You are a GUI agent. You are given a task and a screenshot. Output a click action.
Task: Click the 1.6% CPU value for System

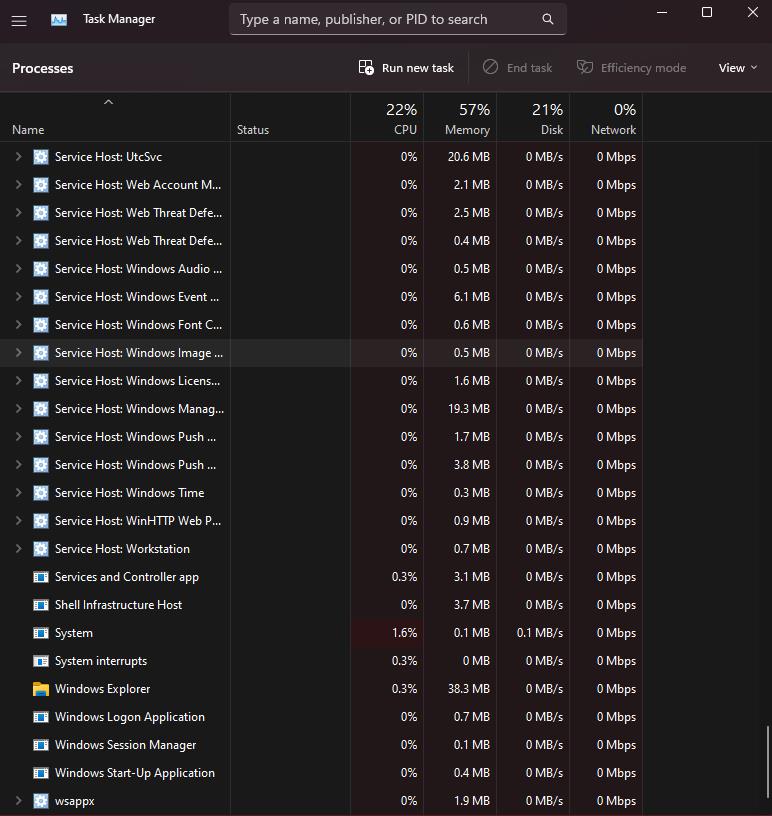(x=404, y=633)
